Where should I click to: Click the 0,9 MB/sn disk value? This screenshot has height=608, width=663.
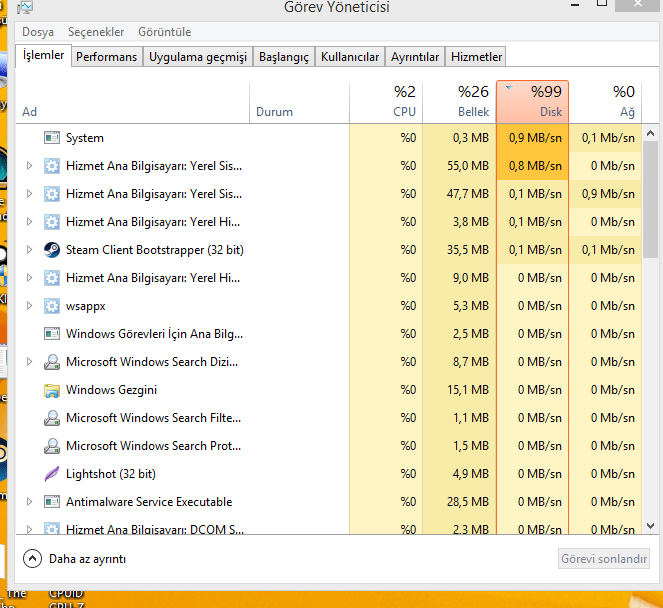click(x=535, y=138)
